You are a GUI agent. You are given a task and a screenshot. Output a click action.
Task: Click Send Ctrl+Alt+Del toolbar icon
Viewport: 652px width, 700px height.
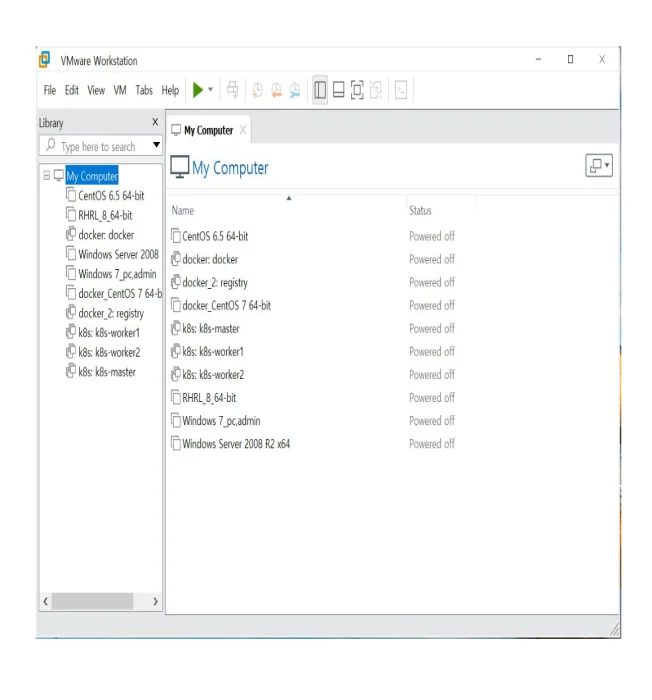click(232, 90)
